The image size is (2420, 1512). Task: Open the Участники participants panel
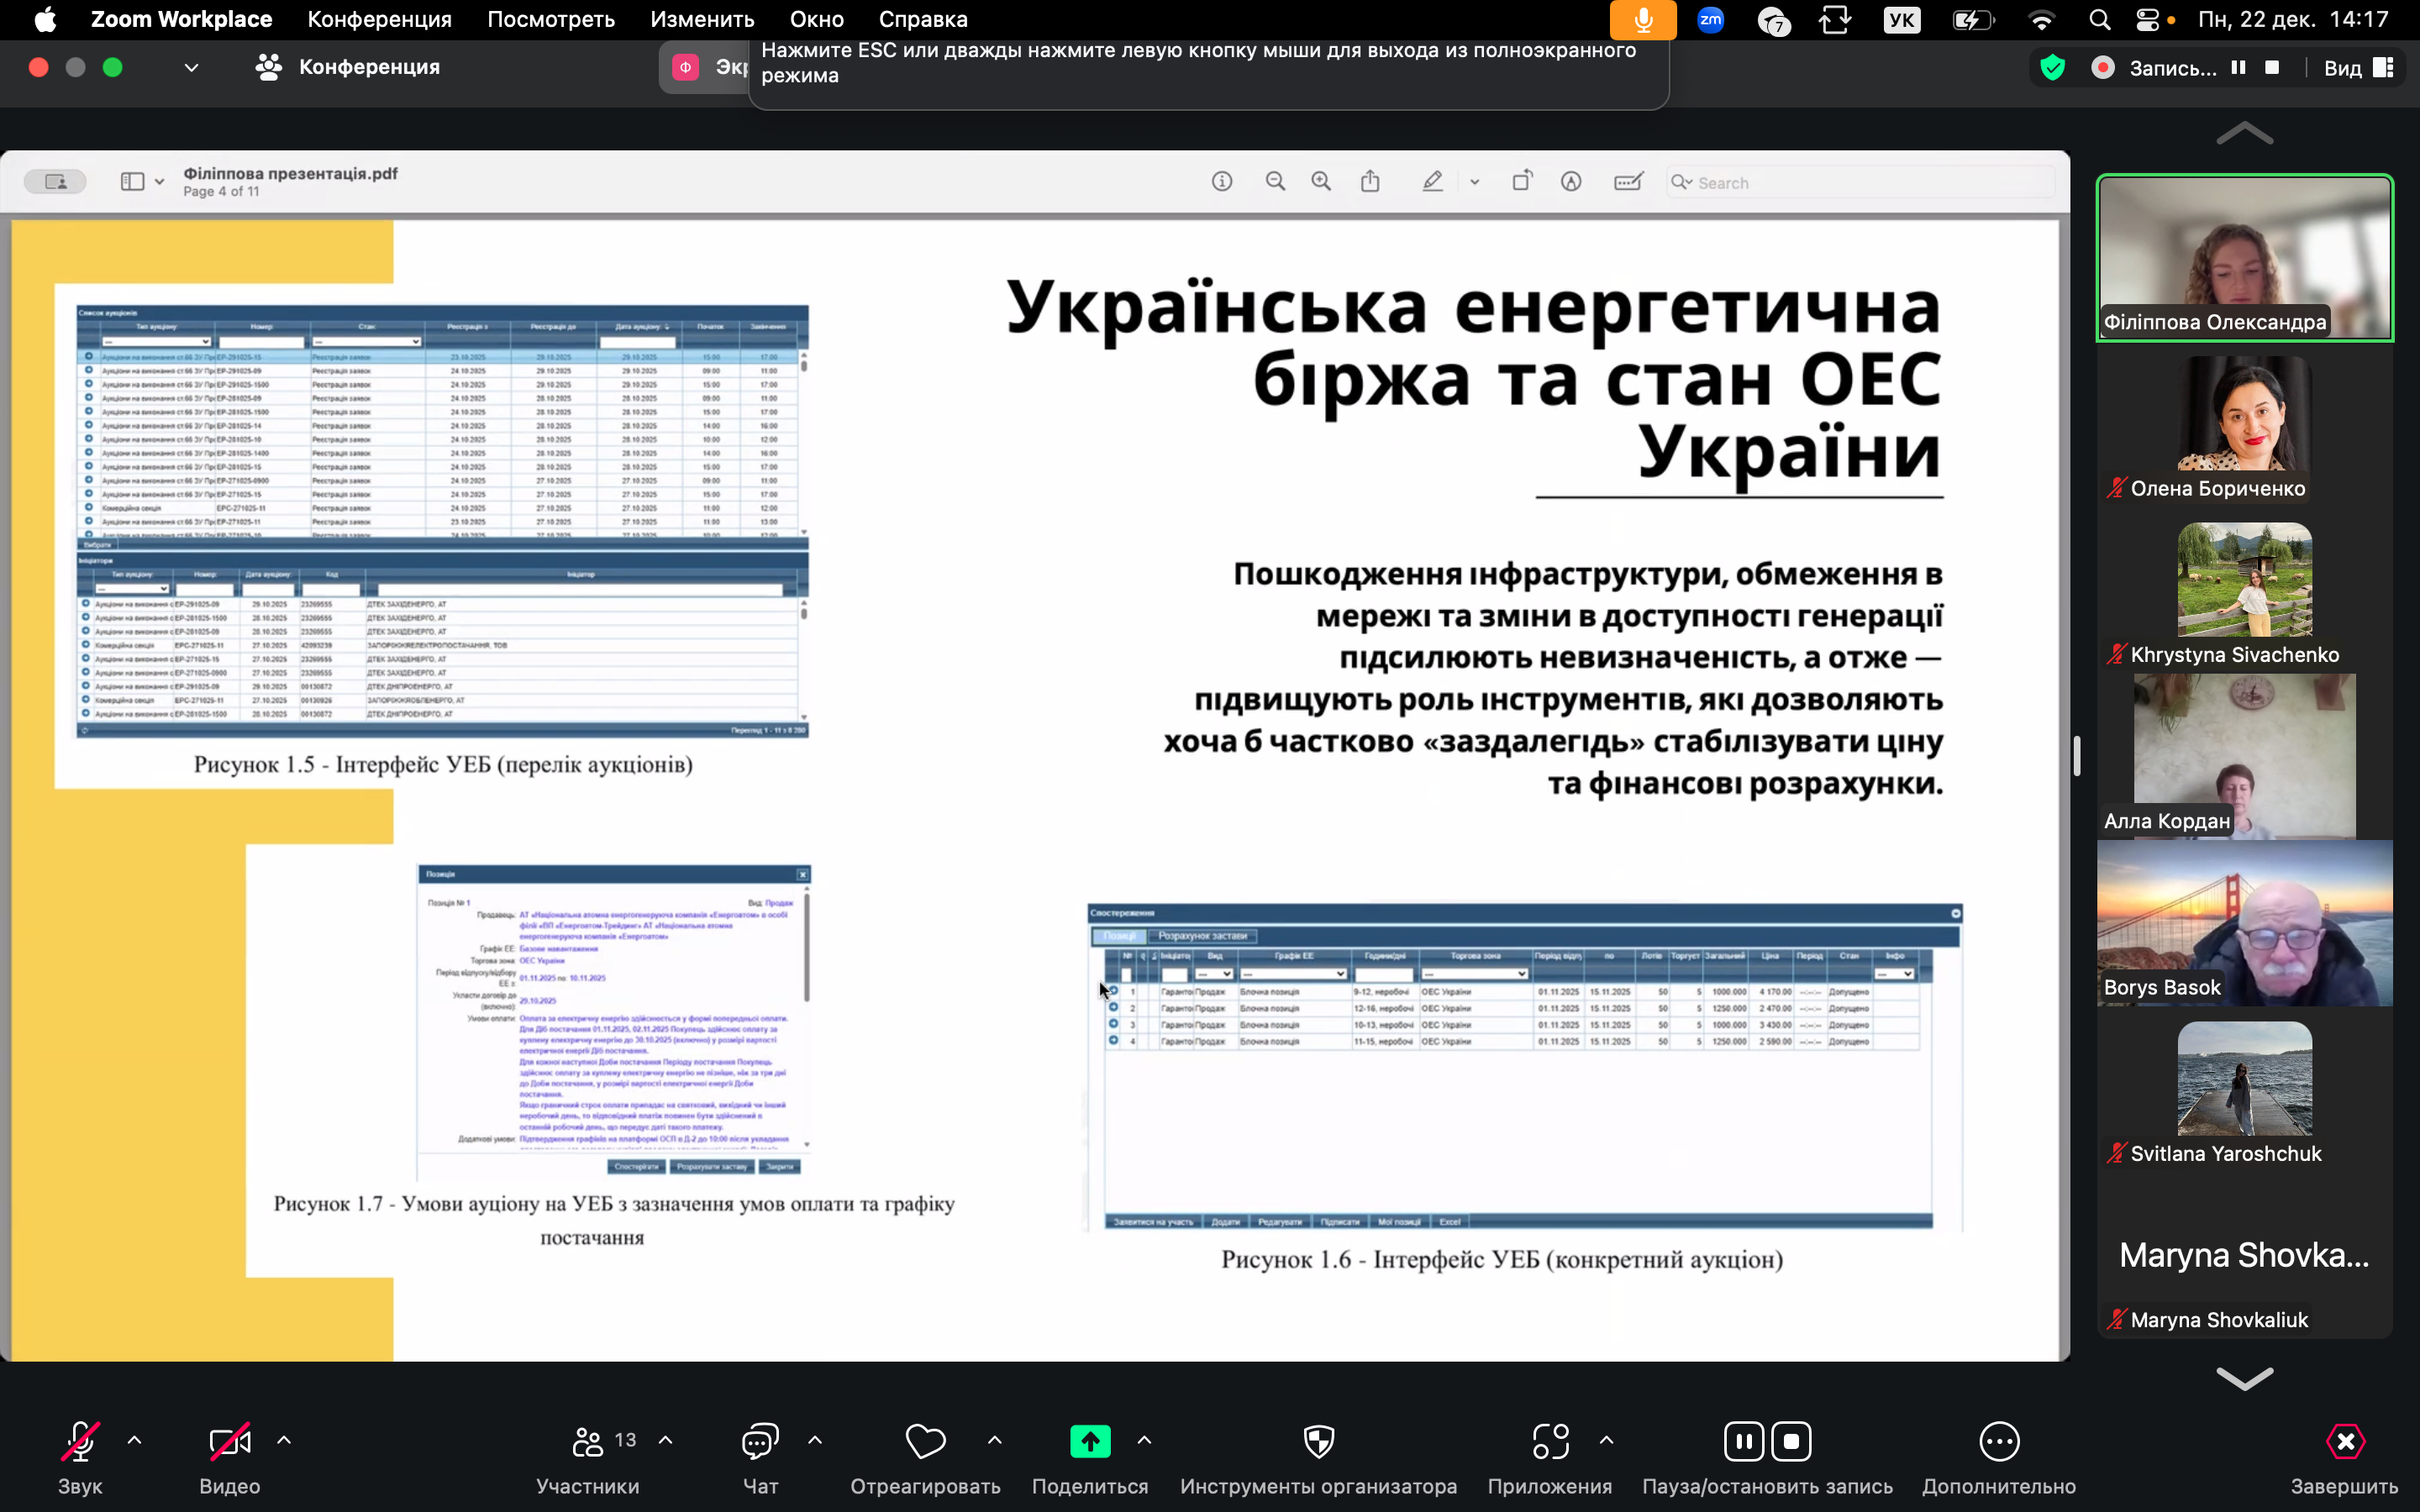589,1442
